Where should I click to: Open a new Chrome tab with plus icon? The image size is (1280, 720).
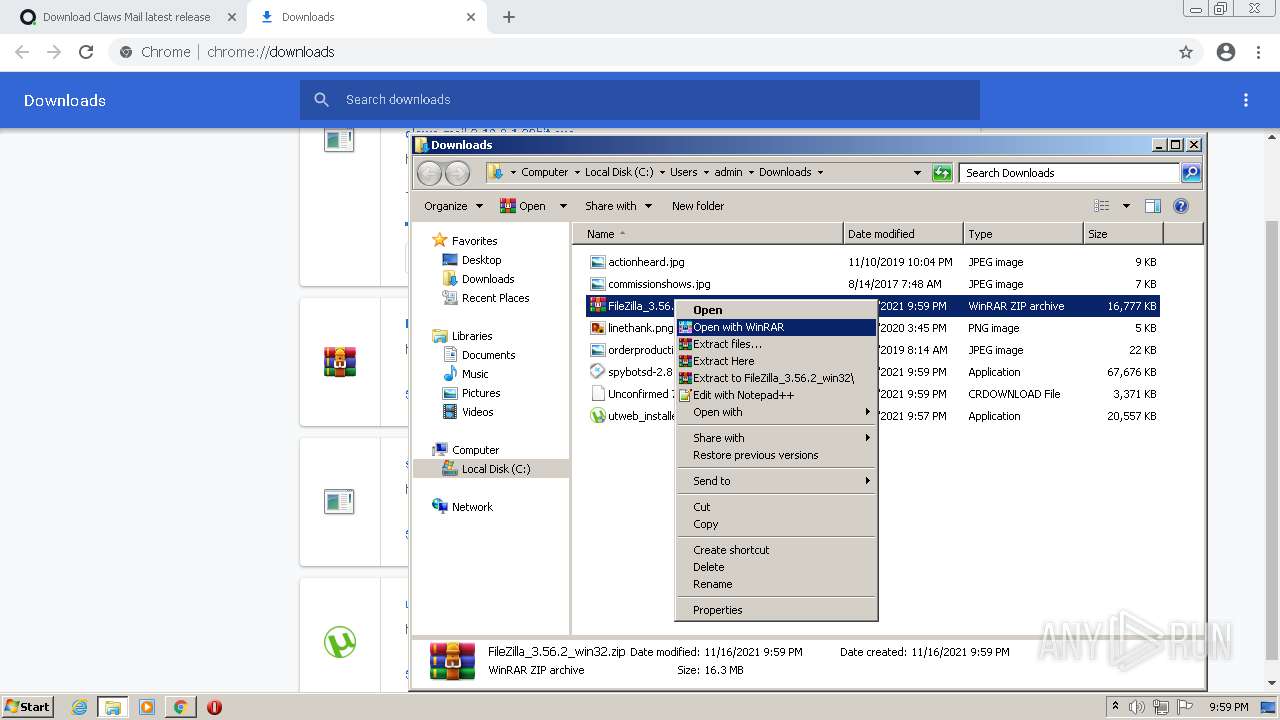point(509,17)
